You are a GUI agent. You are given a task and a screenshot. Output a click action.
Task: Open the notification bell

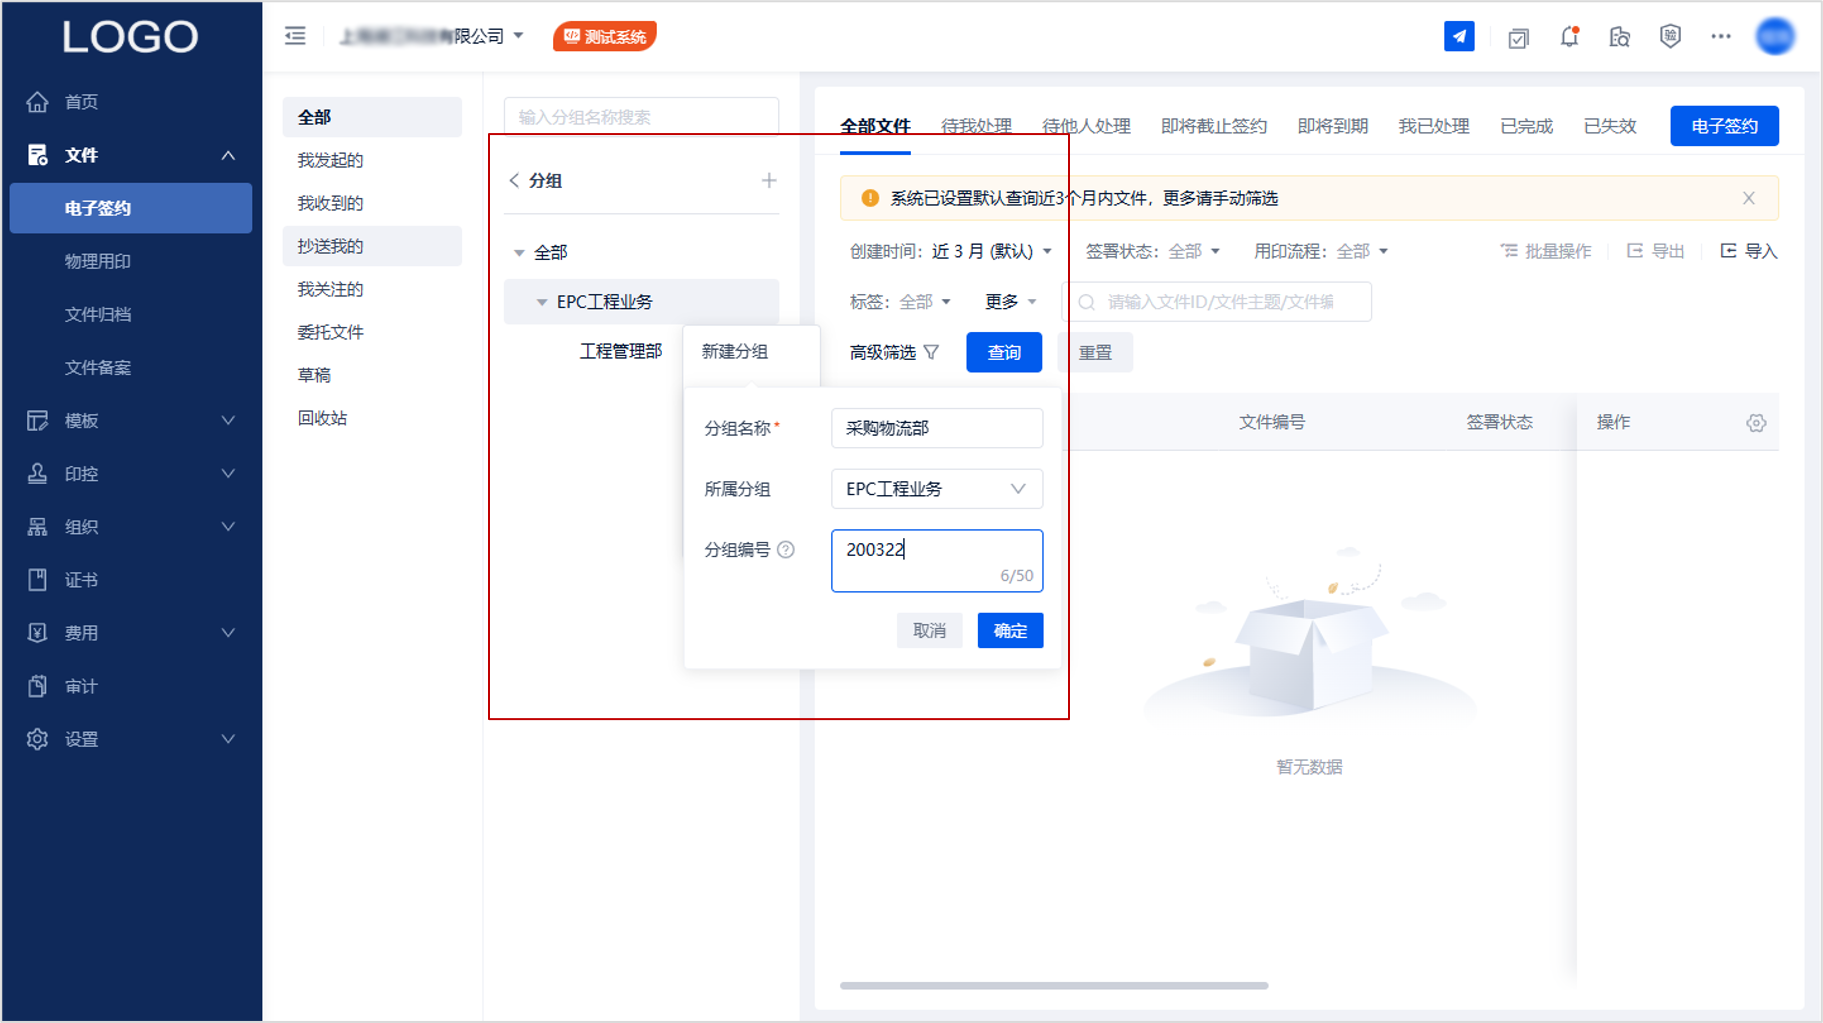point(1569,37)
